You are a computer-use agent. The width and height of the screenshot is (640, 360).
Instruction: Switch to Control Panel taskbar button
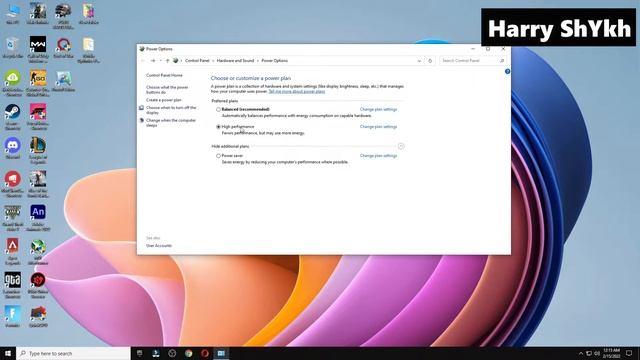(x=221, y=353)
